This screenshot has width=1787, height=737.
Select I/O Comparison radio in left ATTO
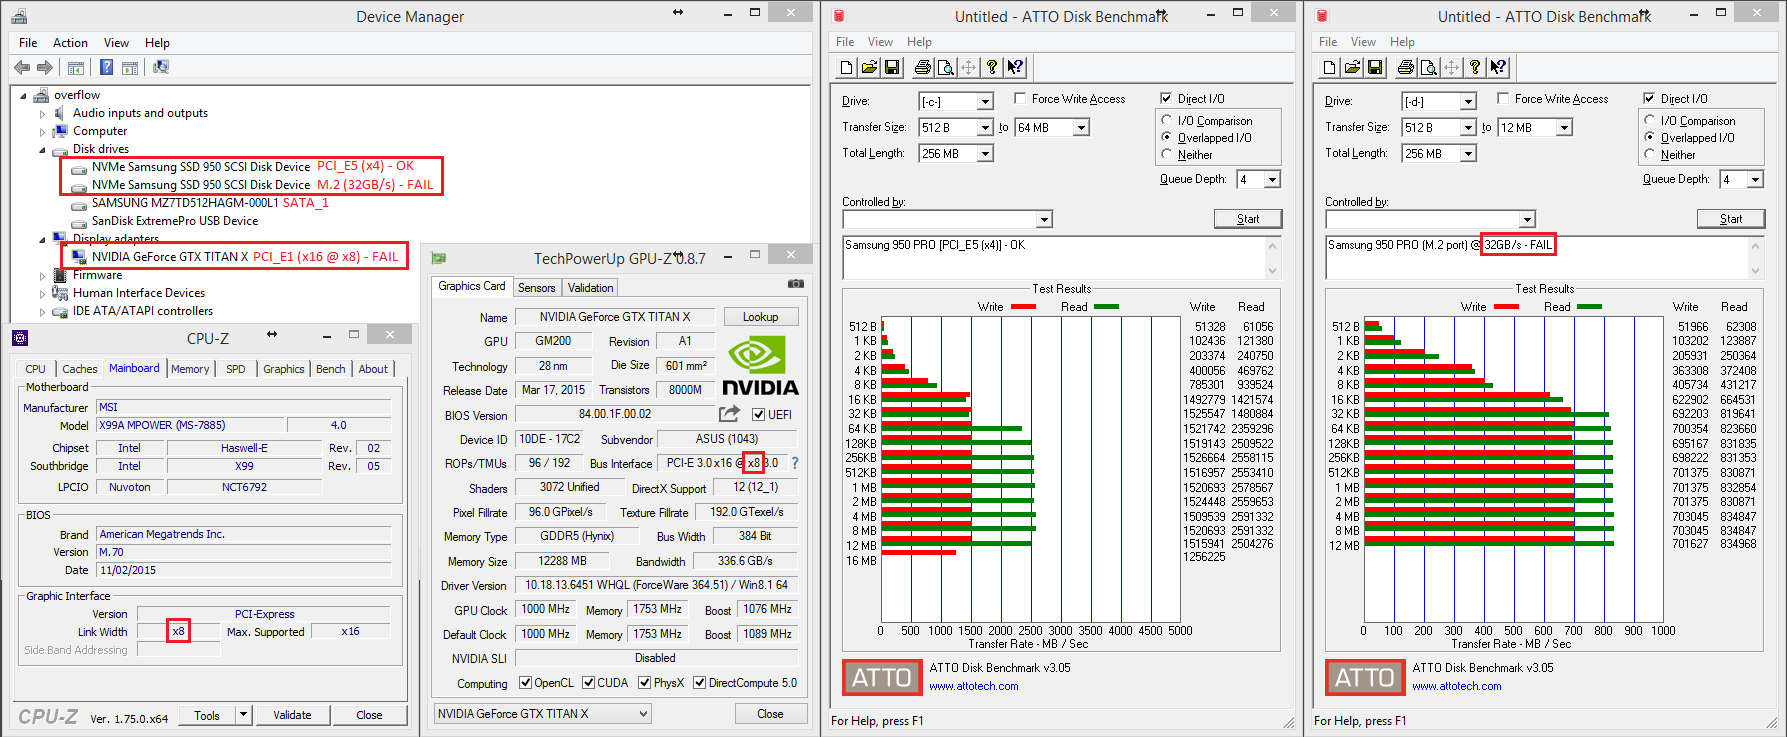click(x=1166, y=120)
